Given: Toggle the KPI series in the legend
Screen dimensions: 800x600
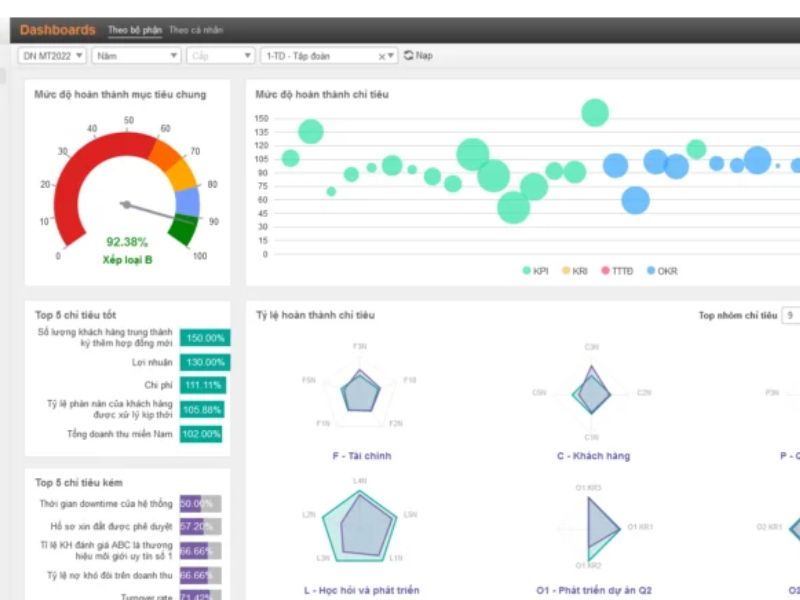Looking at the screenshot, I should point(535,271).
